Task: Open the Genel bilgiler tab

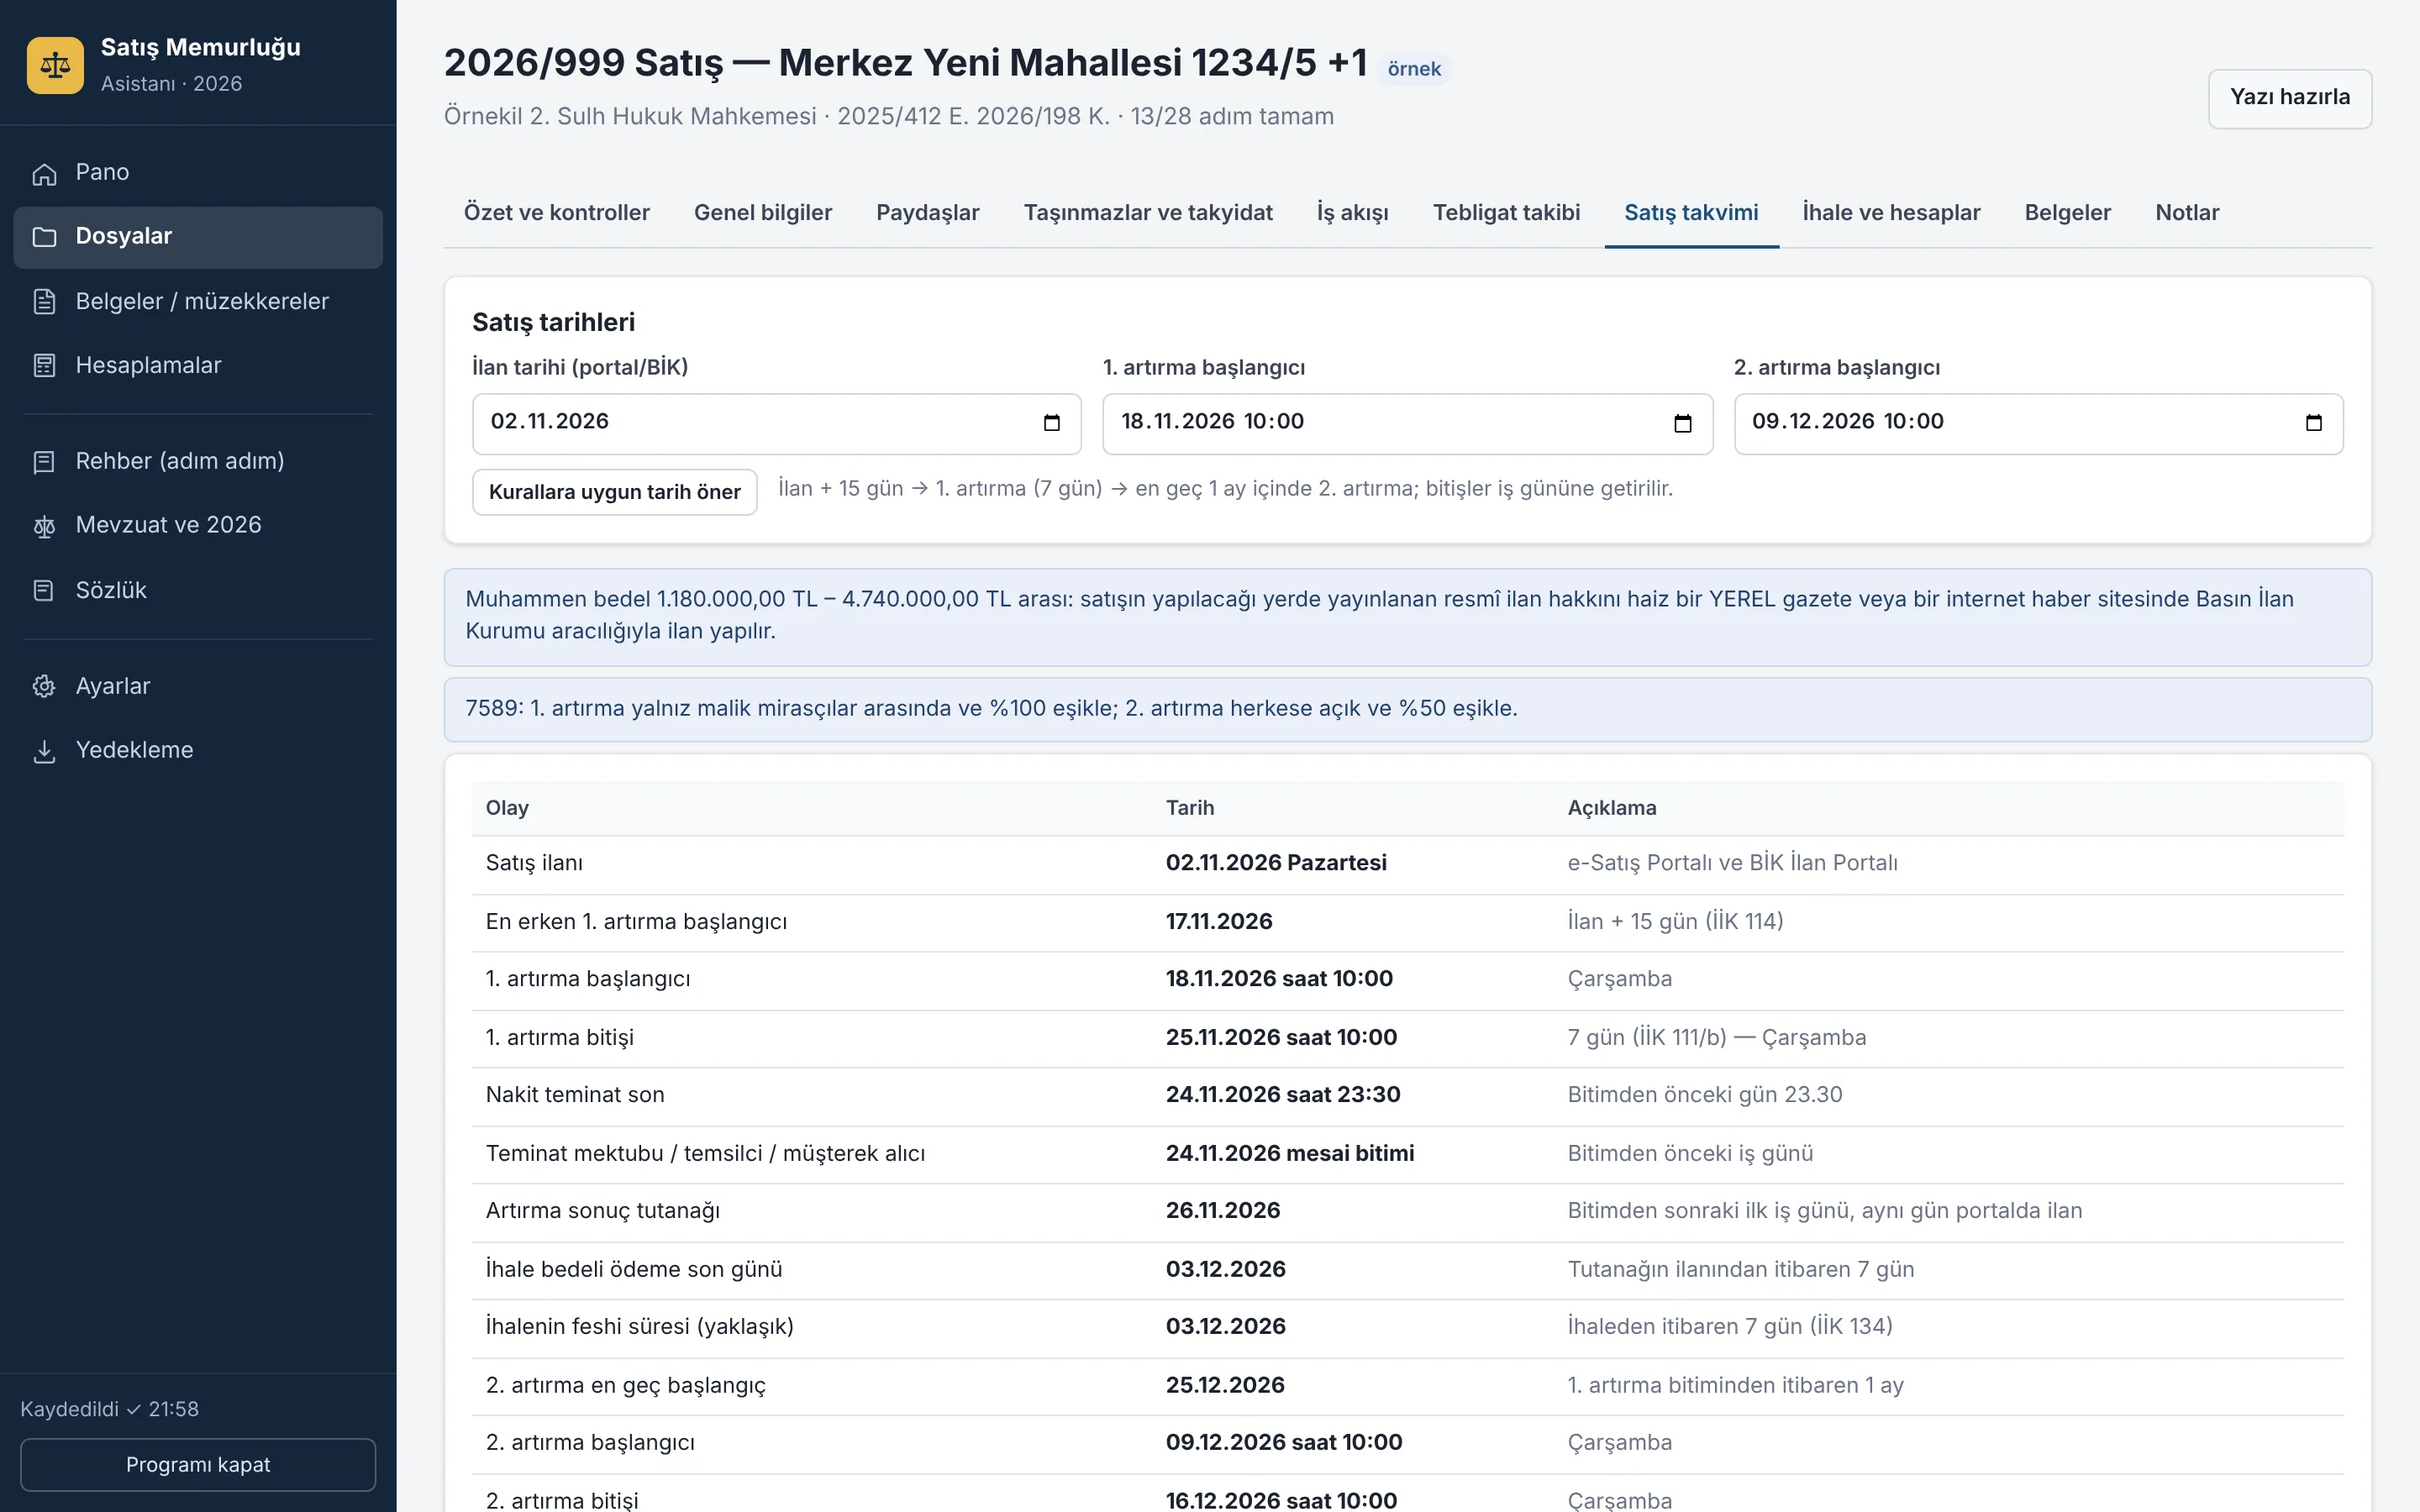Action: click(x=763, y=212)
